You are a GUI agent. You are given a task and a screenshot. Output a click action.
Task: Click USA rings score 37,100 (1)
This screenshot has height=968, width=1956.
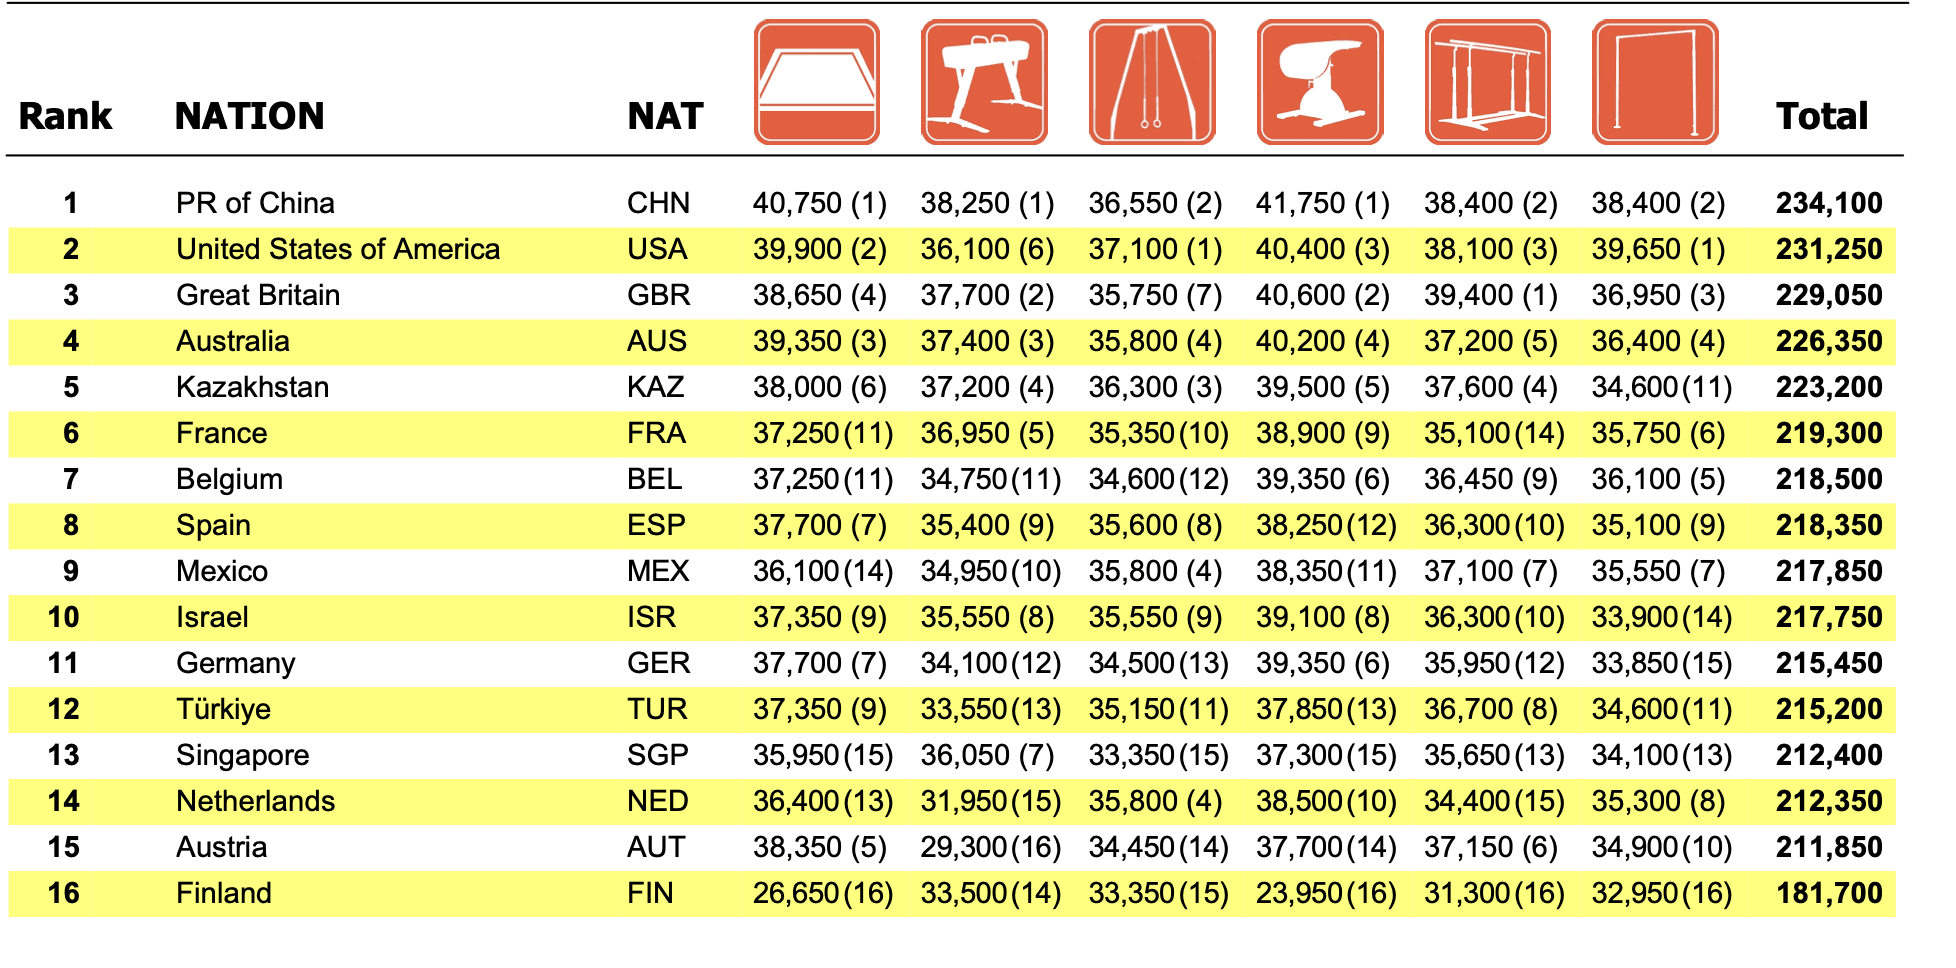(1155, 249)
